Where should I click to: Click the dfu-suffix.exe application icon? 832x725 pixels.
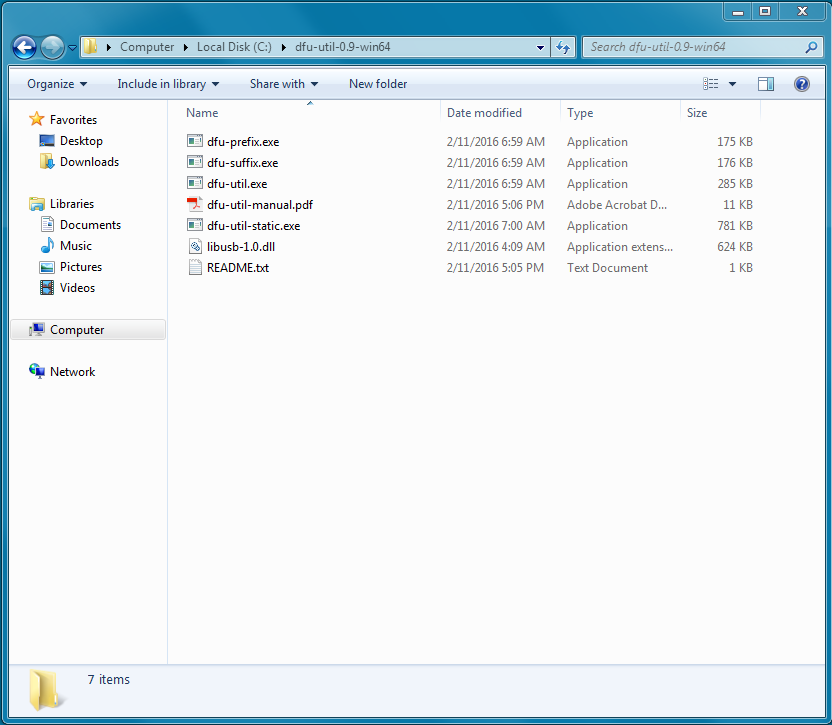(x=195, y=162)
